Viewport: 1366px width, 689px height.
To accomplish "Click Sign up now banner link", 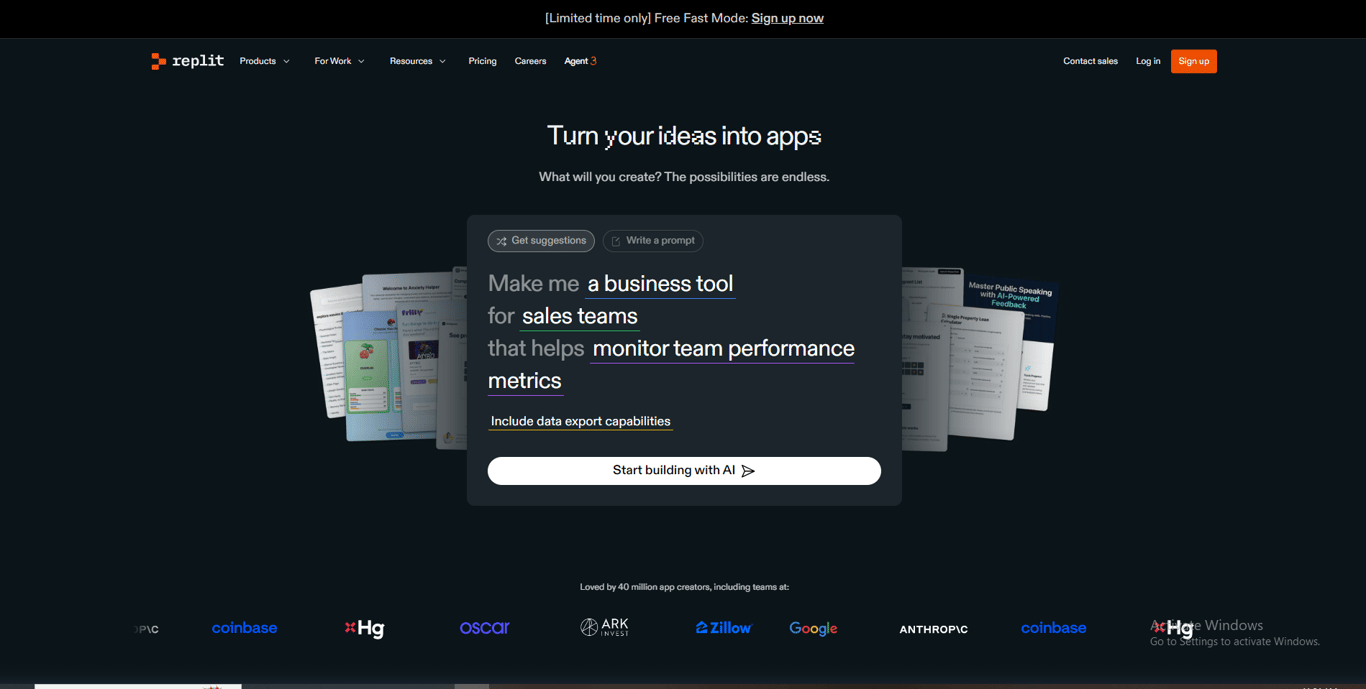I will [x=787, y=18].
